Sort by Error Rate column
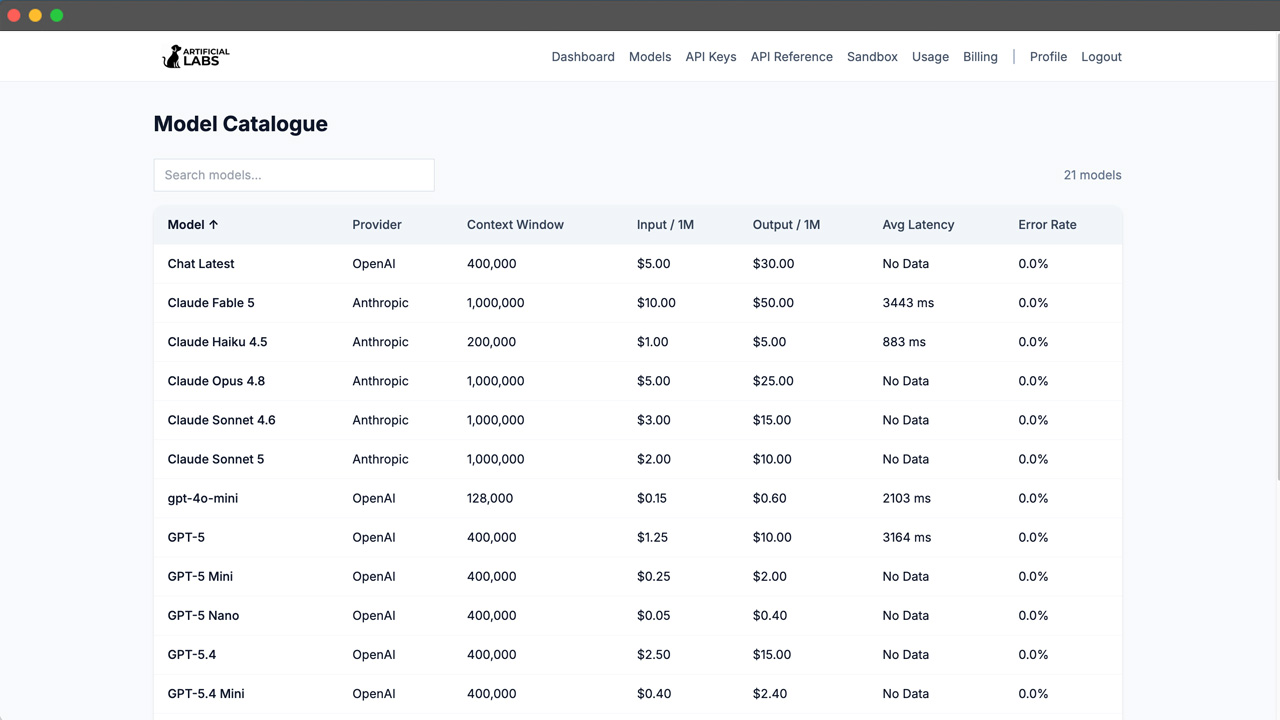This screenshot has width=1280, height=720. click(x=1047, y=225)
